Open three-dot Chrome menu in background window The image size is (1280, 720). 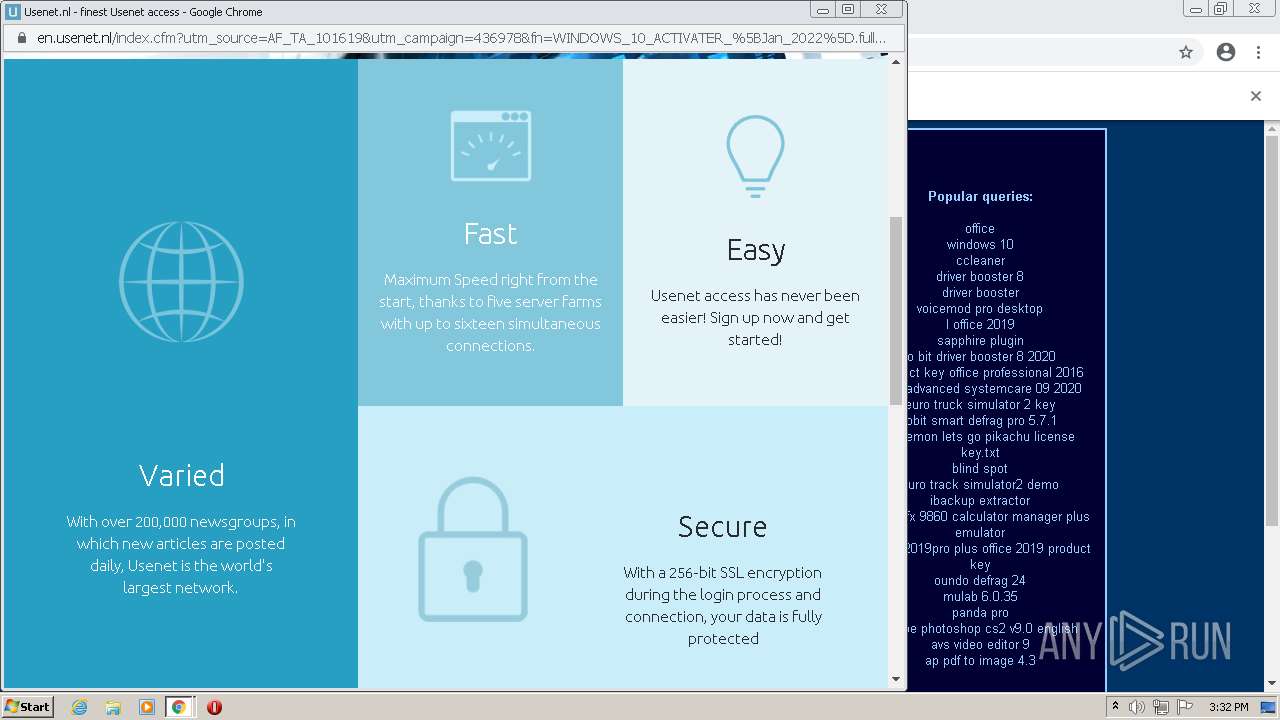1258,52
